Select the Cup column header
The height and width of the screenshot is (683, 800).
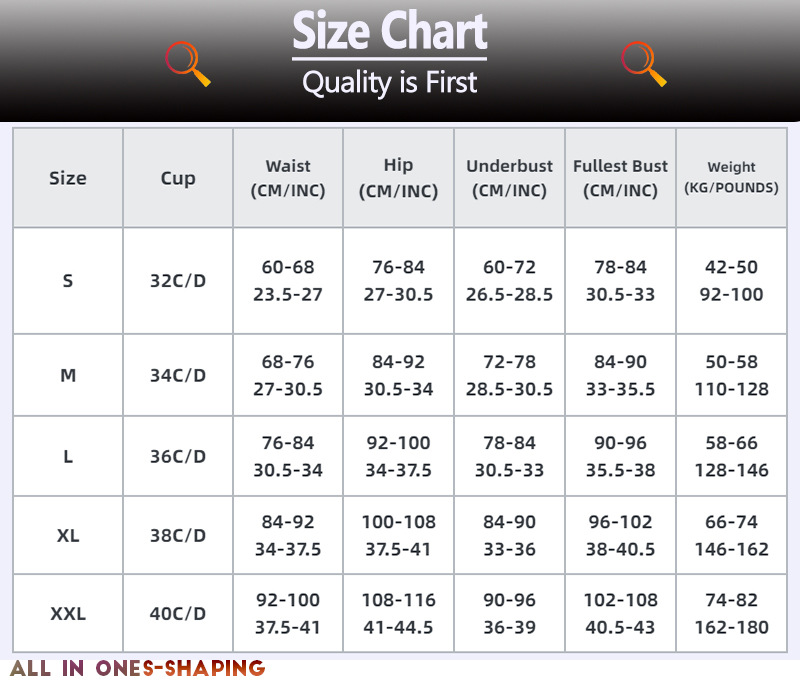pyautogui.click(x=178, y=178)
